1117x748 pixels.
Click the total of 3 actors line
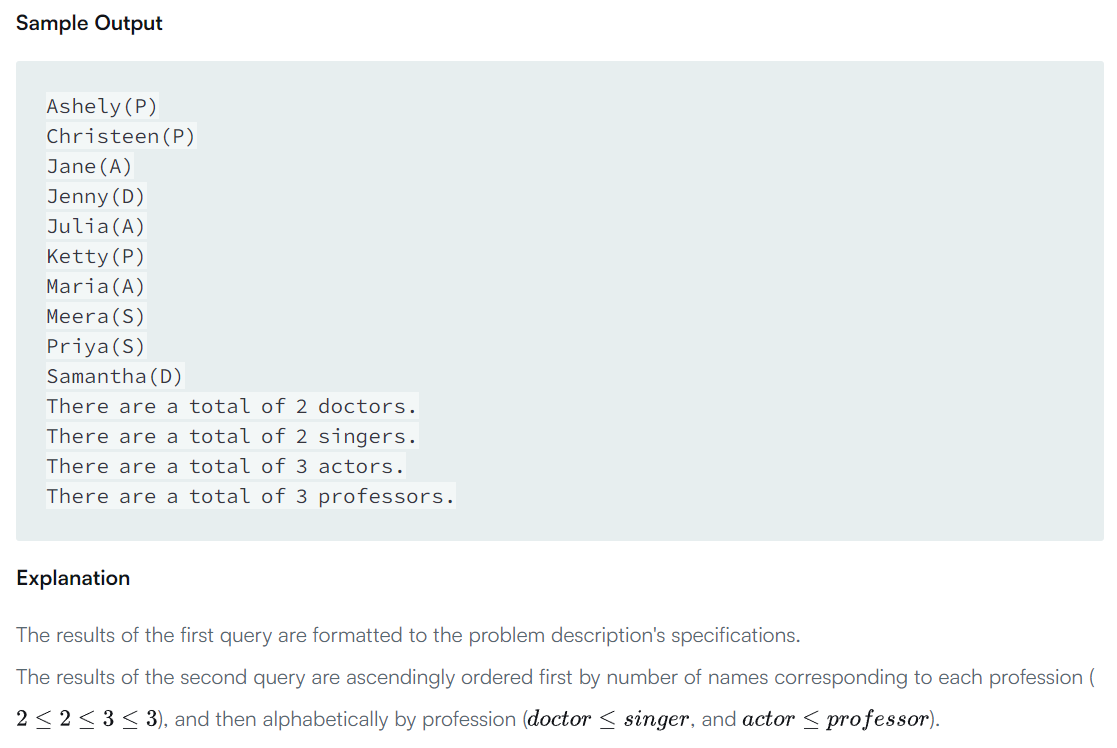coord(225,466)
